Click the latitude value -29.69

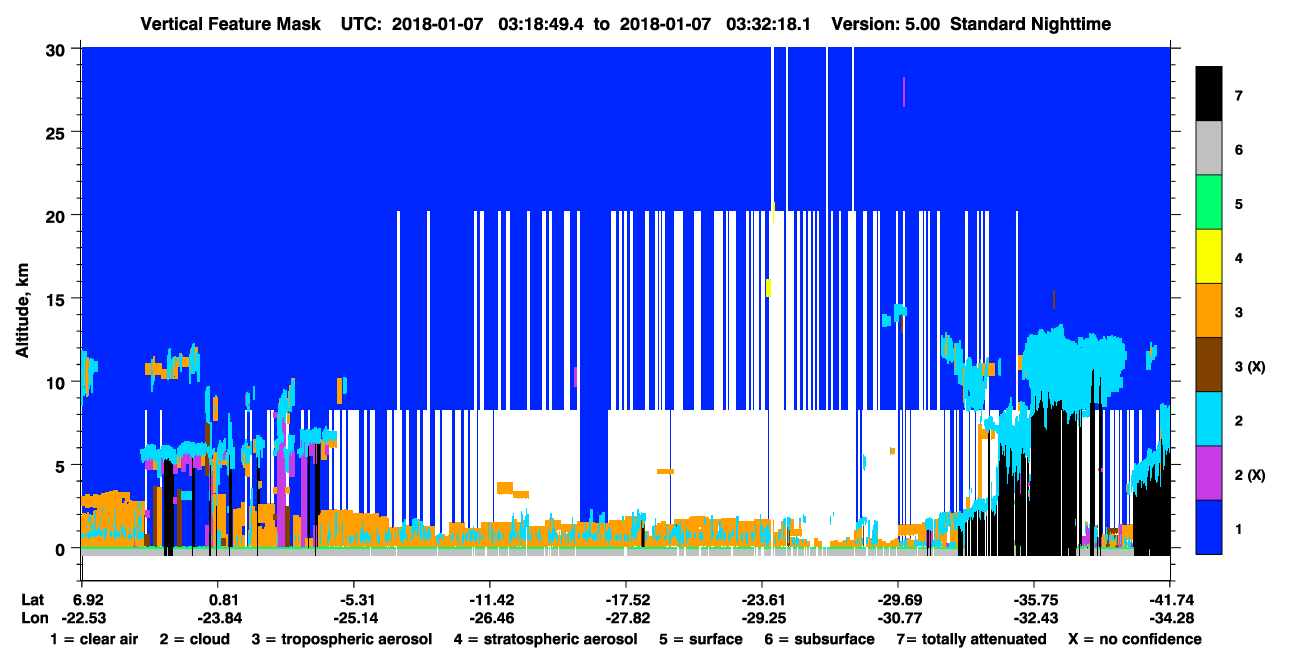(x=898, y=600)
